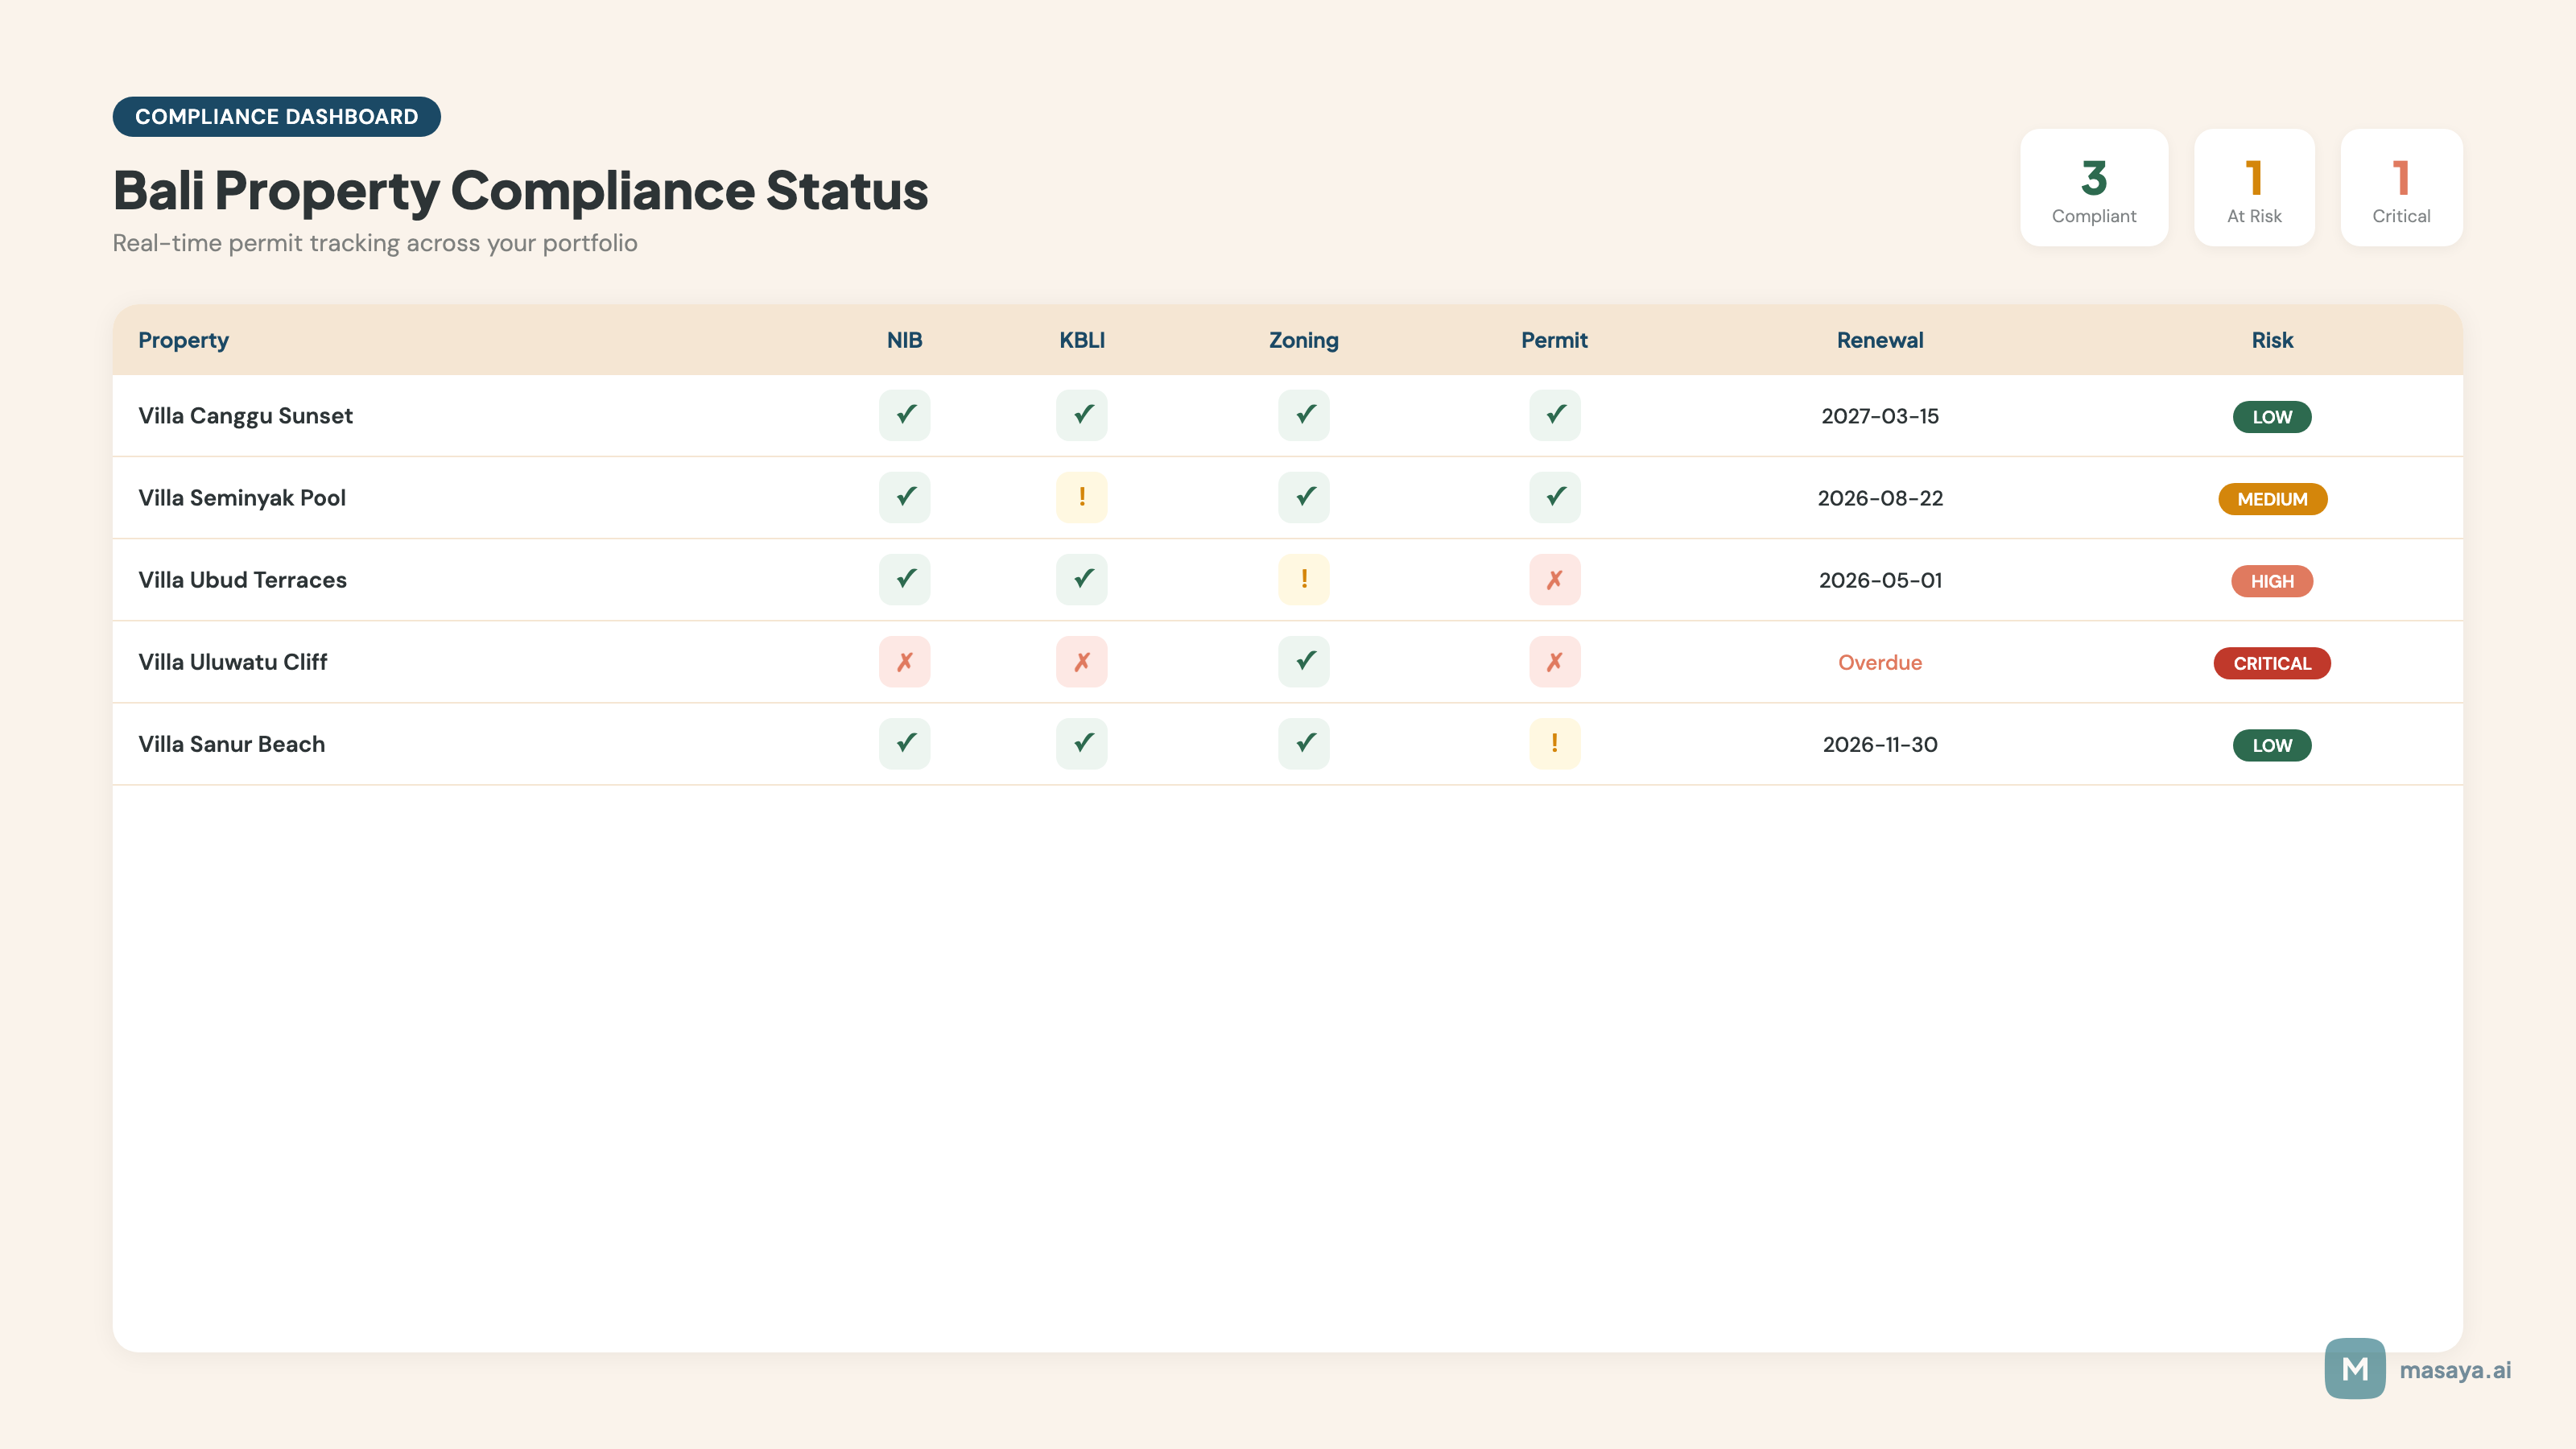Click KBLI cross icon for Villa Uluwatu Cliff
The image size is (2576, 1449).
coord(1081,661)
